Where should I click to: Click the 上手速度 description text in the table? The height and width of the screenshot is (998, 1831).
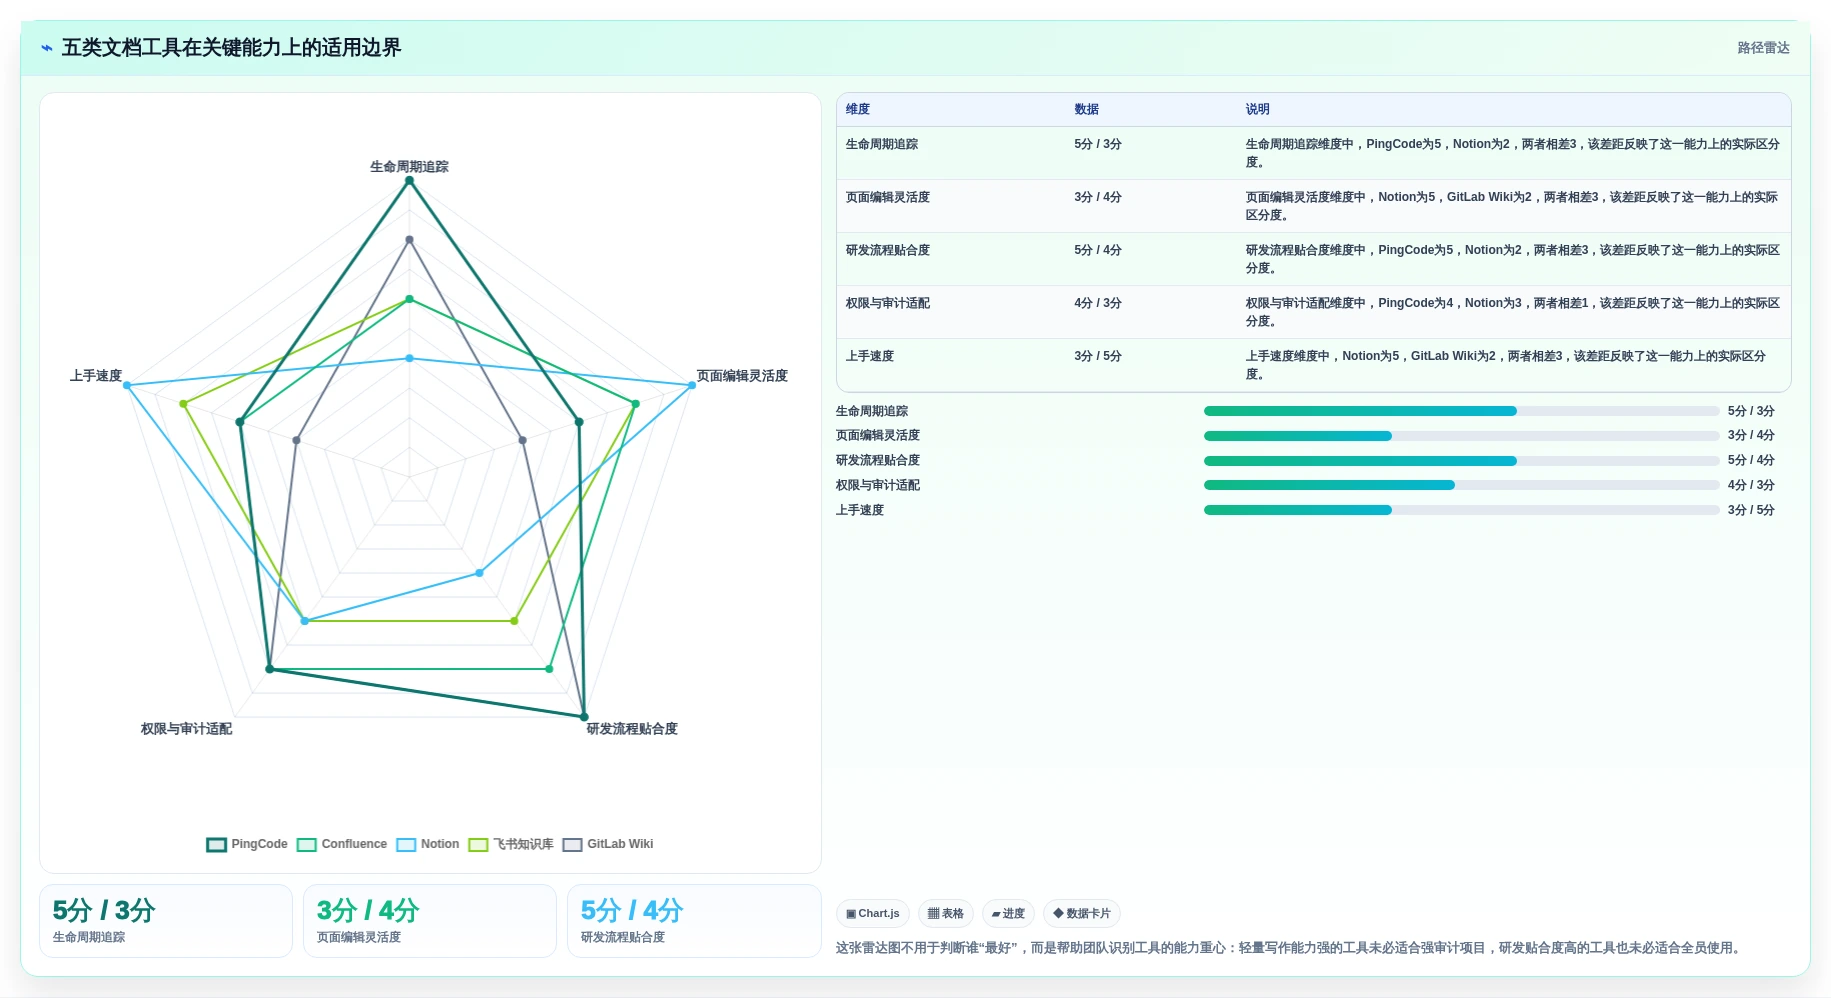pyautogui.click(x=1506, y=365)
